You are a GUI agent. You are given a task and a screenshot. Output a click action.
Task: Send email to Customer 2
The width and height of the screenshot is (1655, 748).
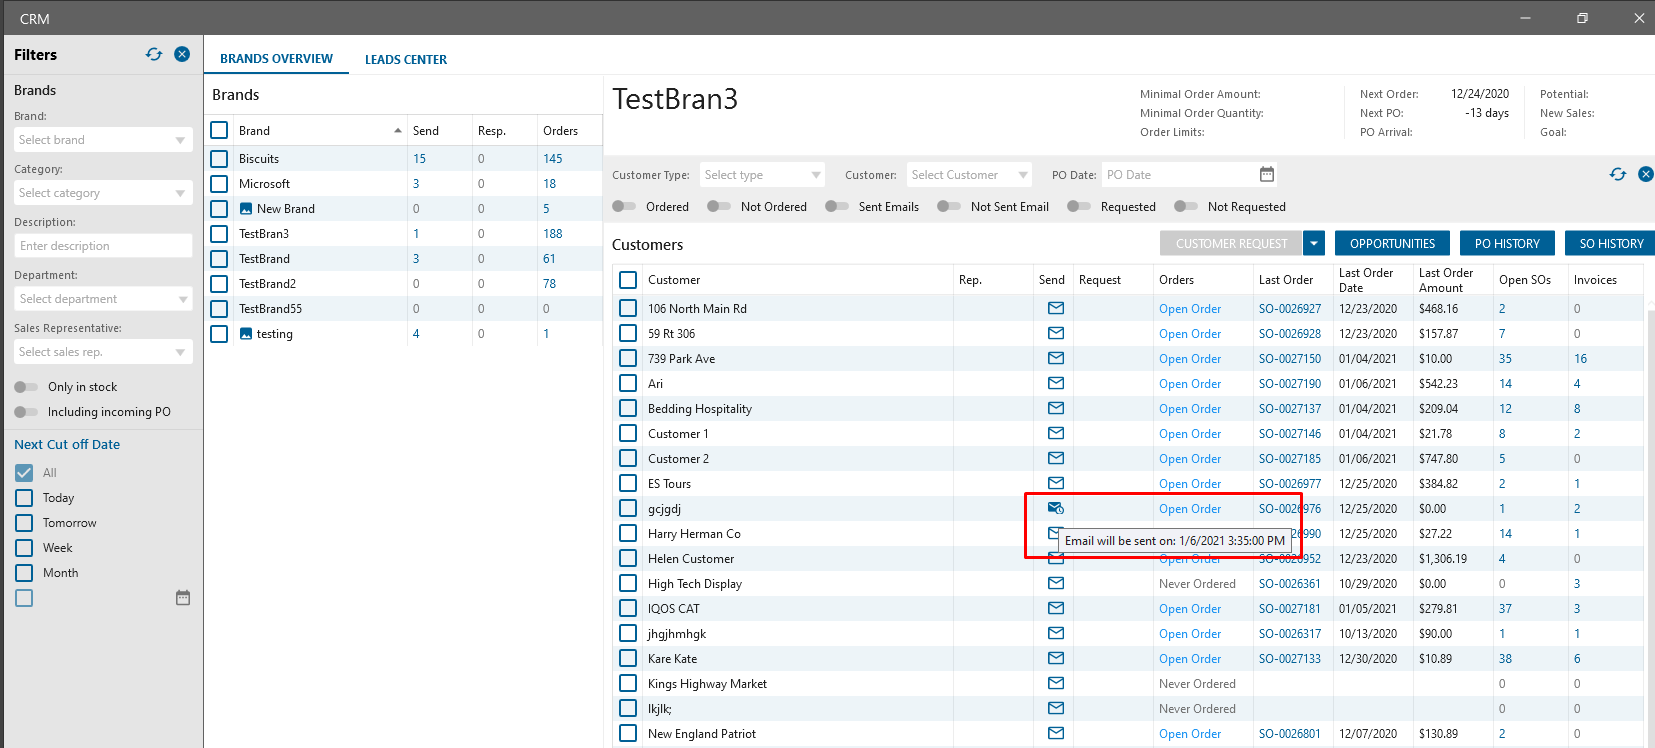1056,458
